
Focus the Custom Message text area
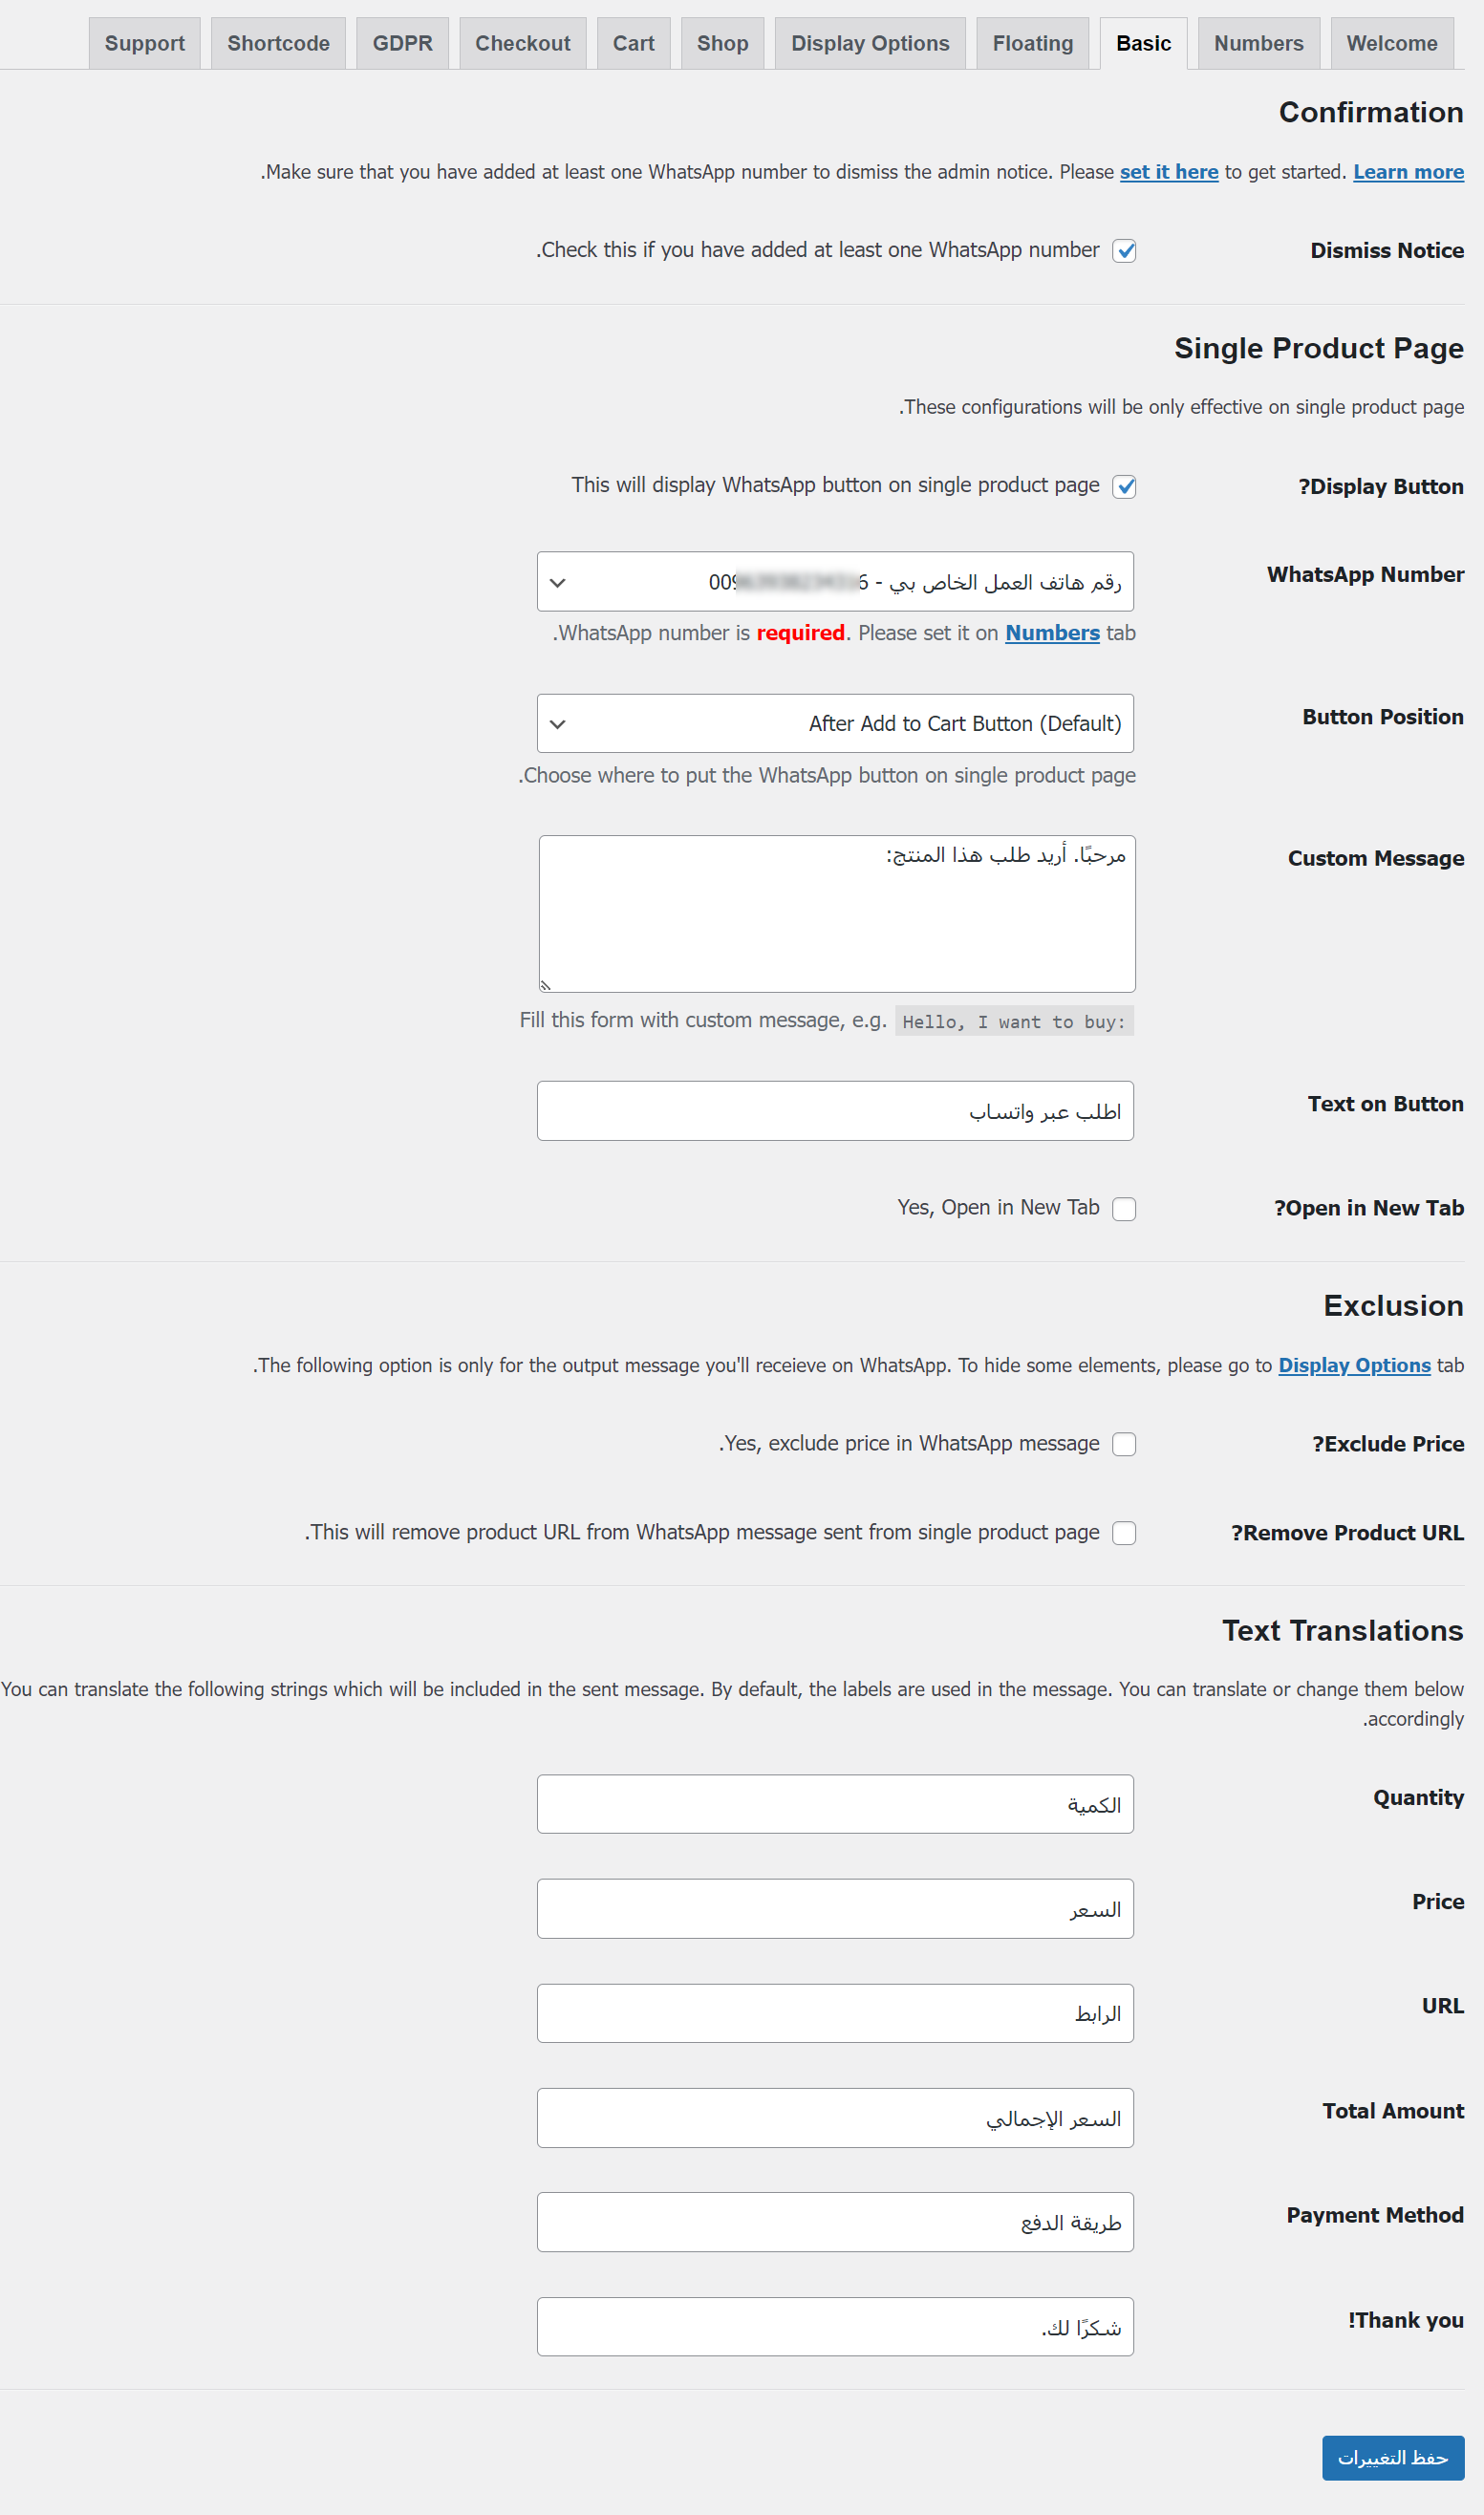click(836, 914)
